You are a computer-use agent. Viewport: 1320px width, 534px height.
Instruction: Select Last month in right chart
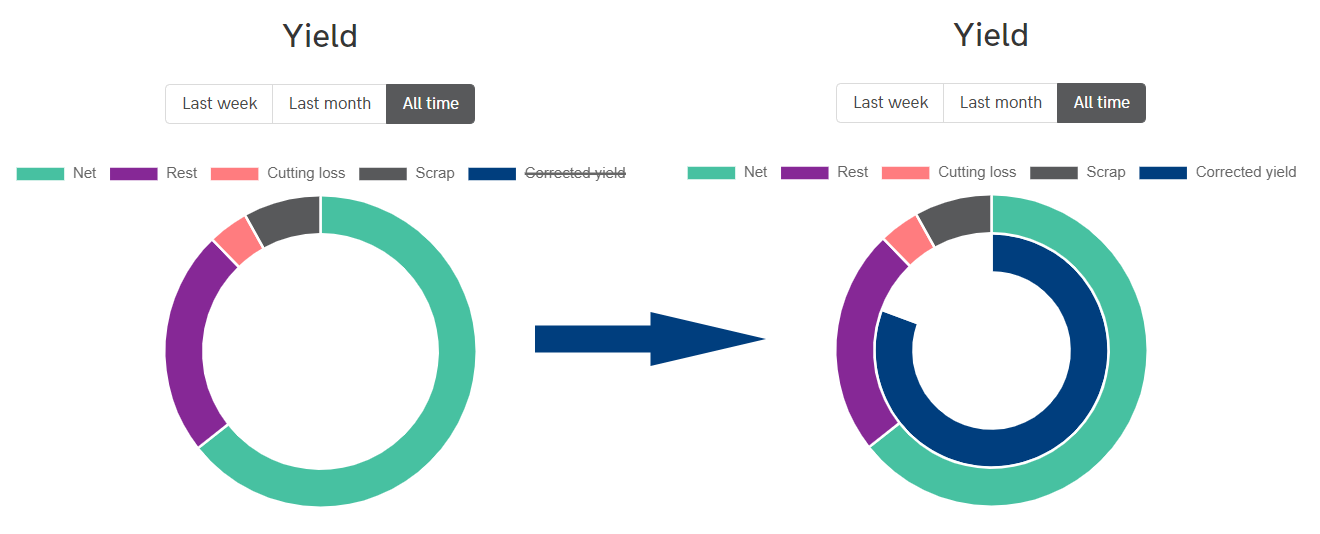(1000, 103)
